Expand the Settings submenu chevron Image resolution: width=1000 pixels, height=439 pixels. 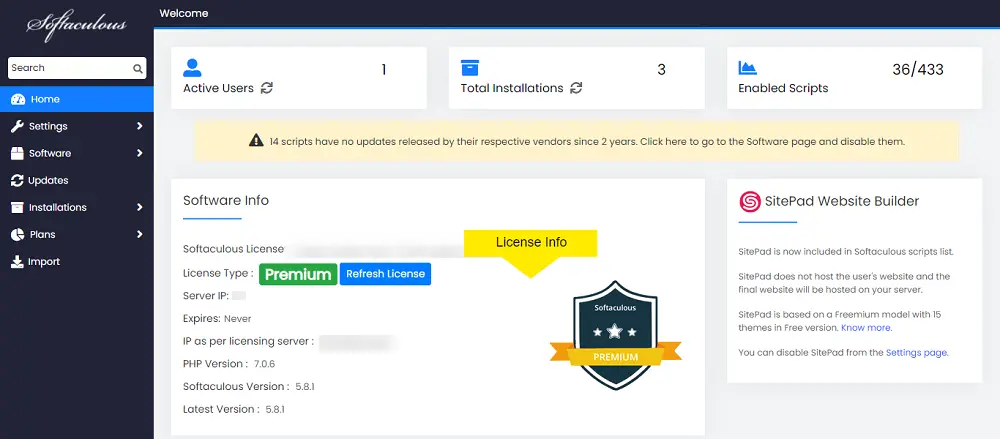[x=139, y=126]
